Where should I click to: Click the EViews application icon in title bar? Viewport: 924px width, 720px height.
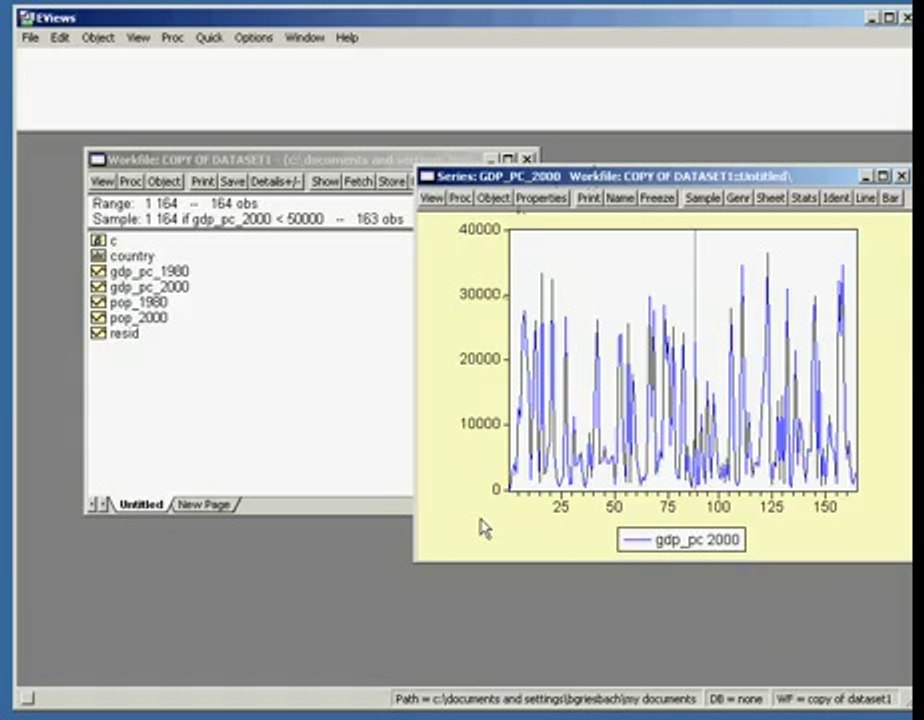coord(27,18)
